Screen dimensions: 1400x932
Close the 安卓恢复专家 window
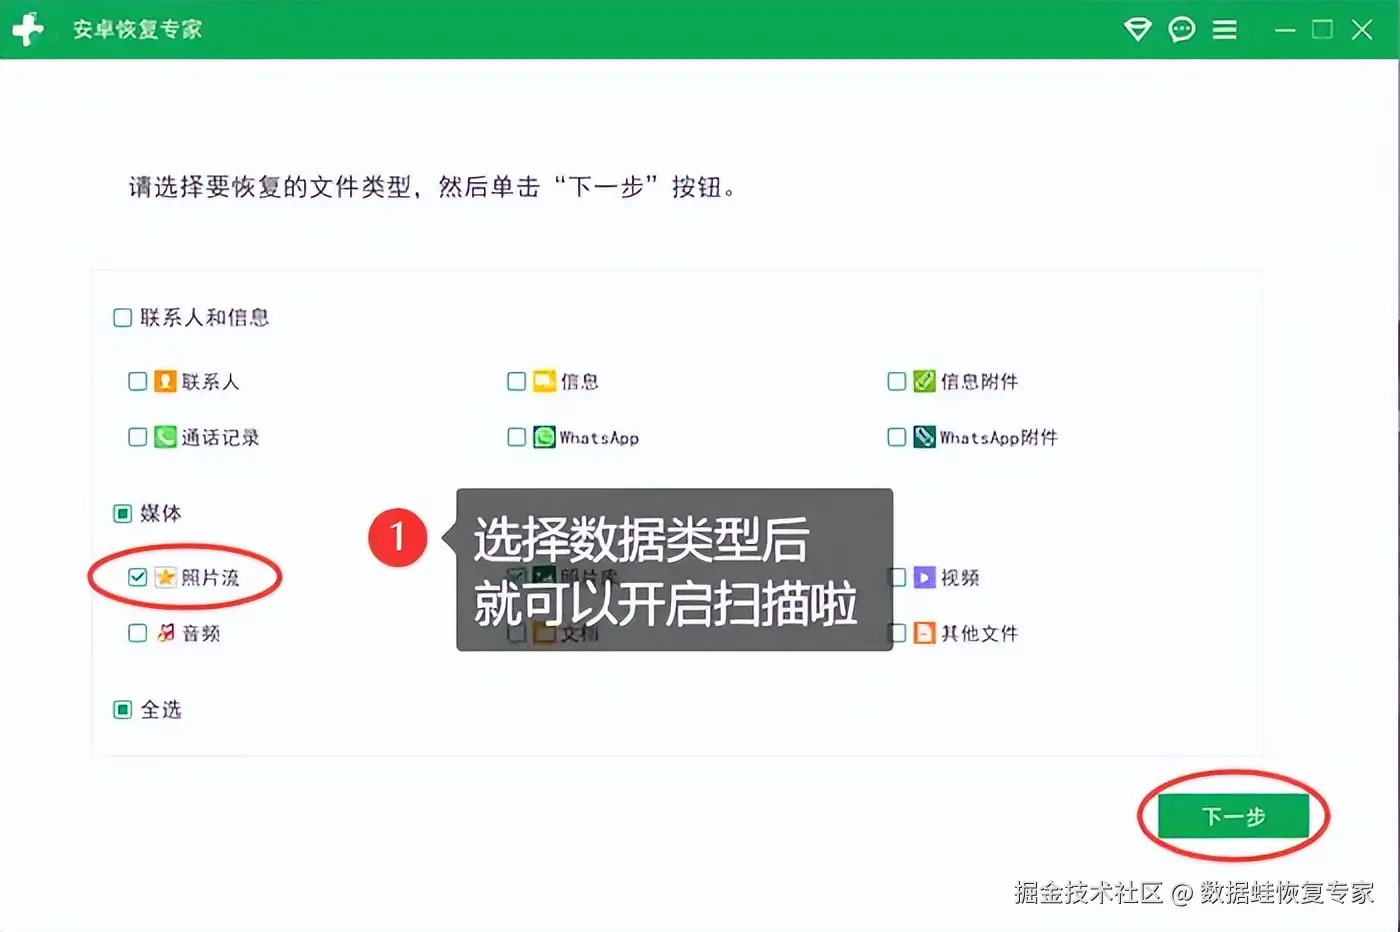1362,30
